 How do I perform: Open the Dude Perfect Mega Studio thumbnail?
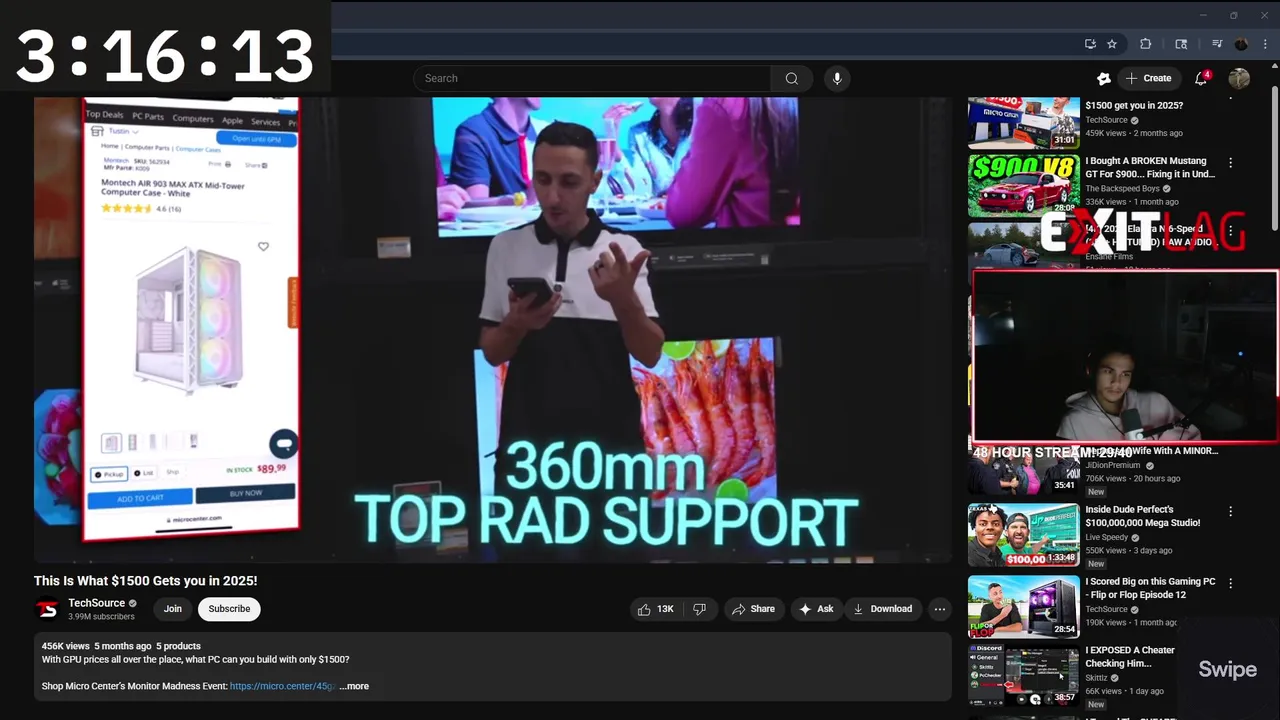click(x=1023, y=535)
